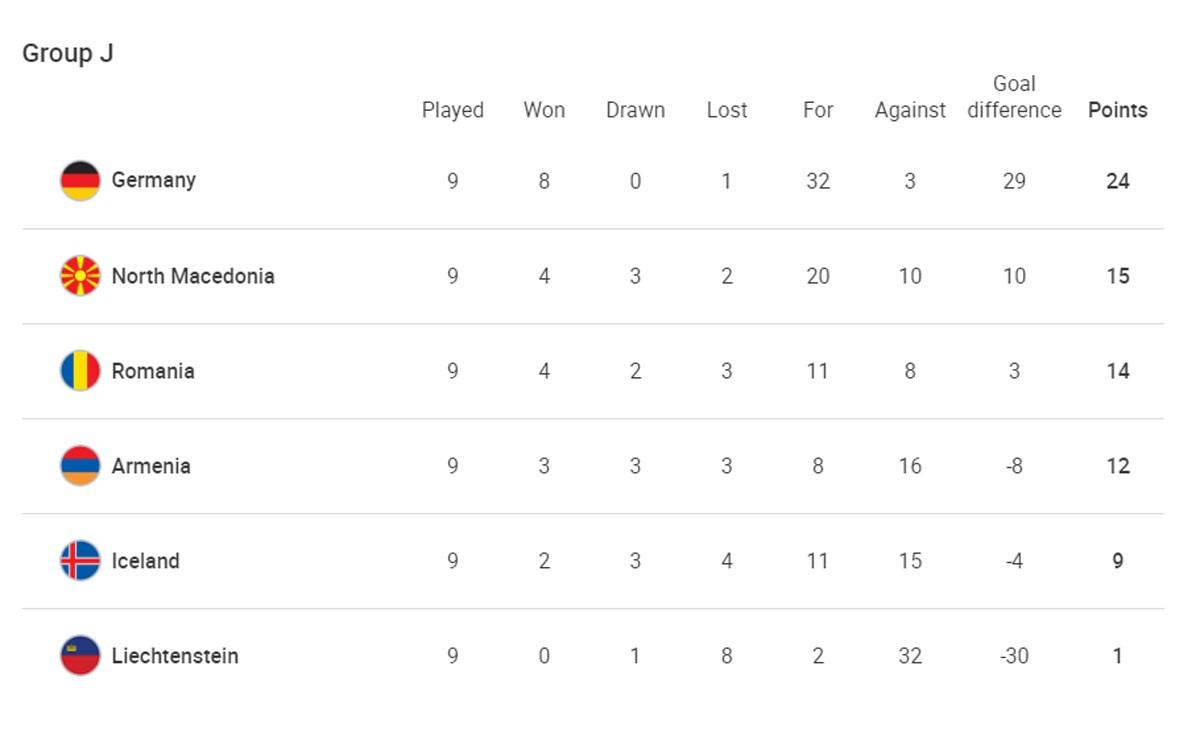Click the Group J heading

pyautogui.click(x=68, y=54)
